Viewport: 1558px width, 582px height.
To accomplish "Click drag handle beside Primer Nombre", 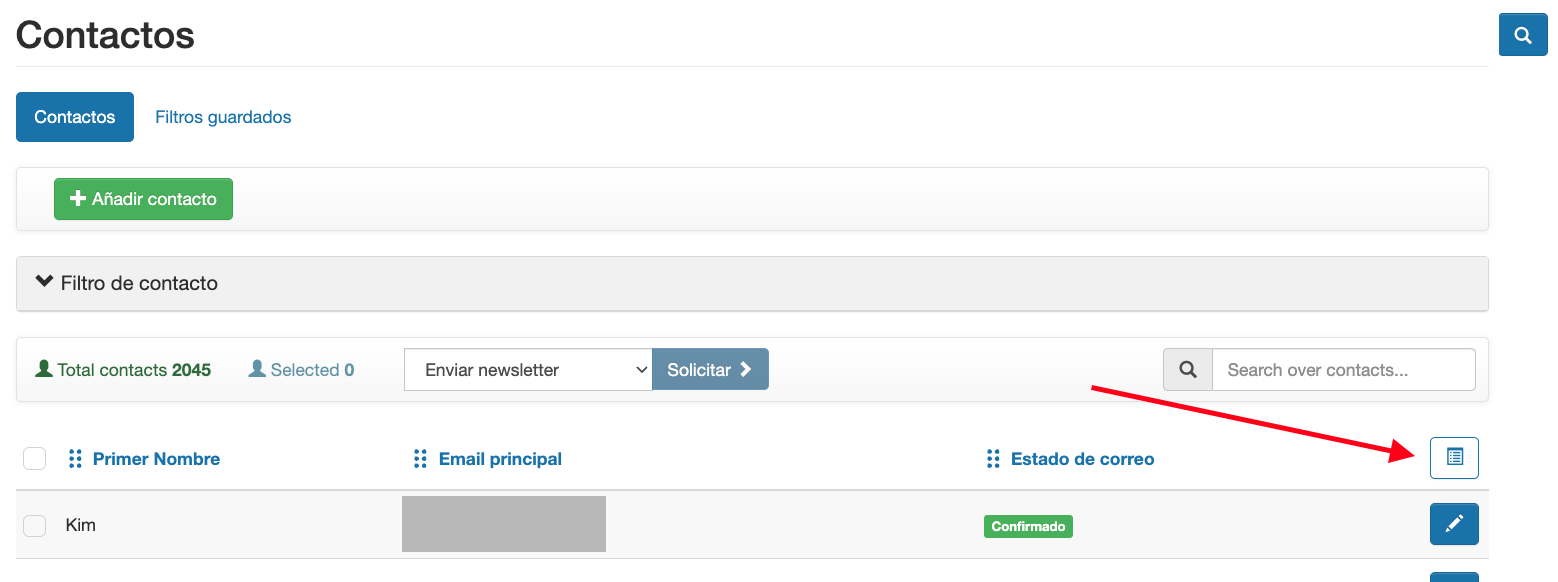I will 75,459.
